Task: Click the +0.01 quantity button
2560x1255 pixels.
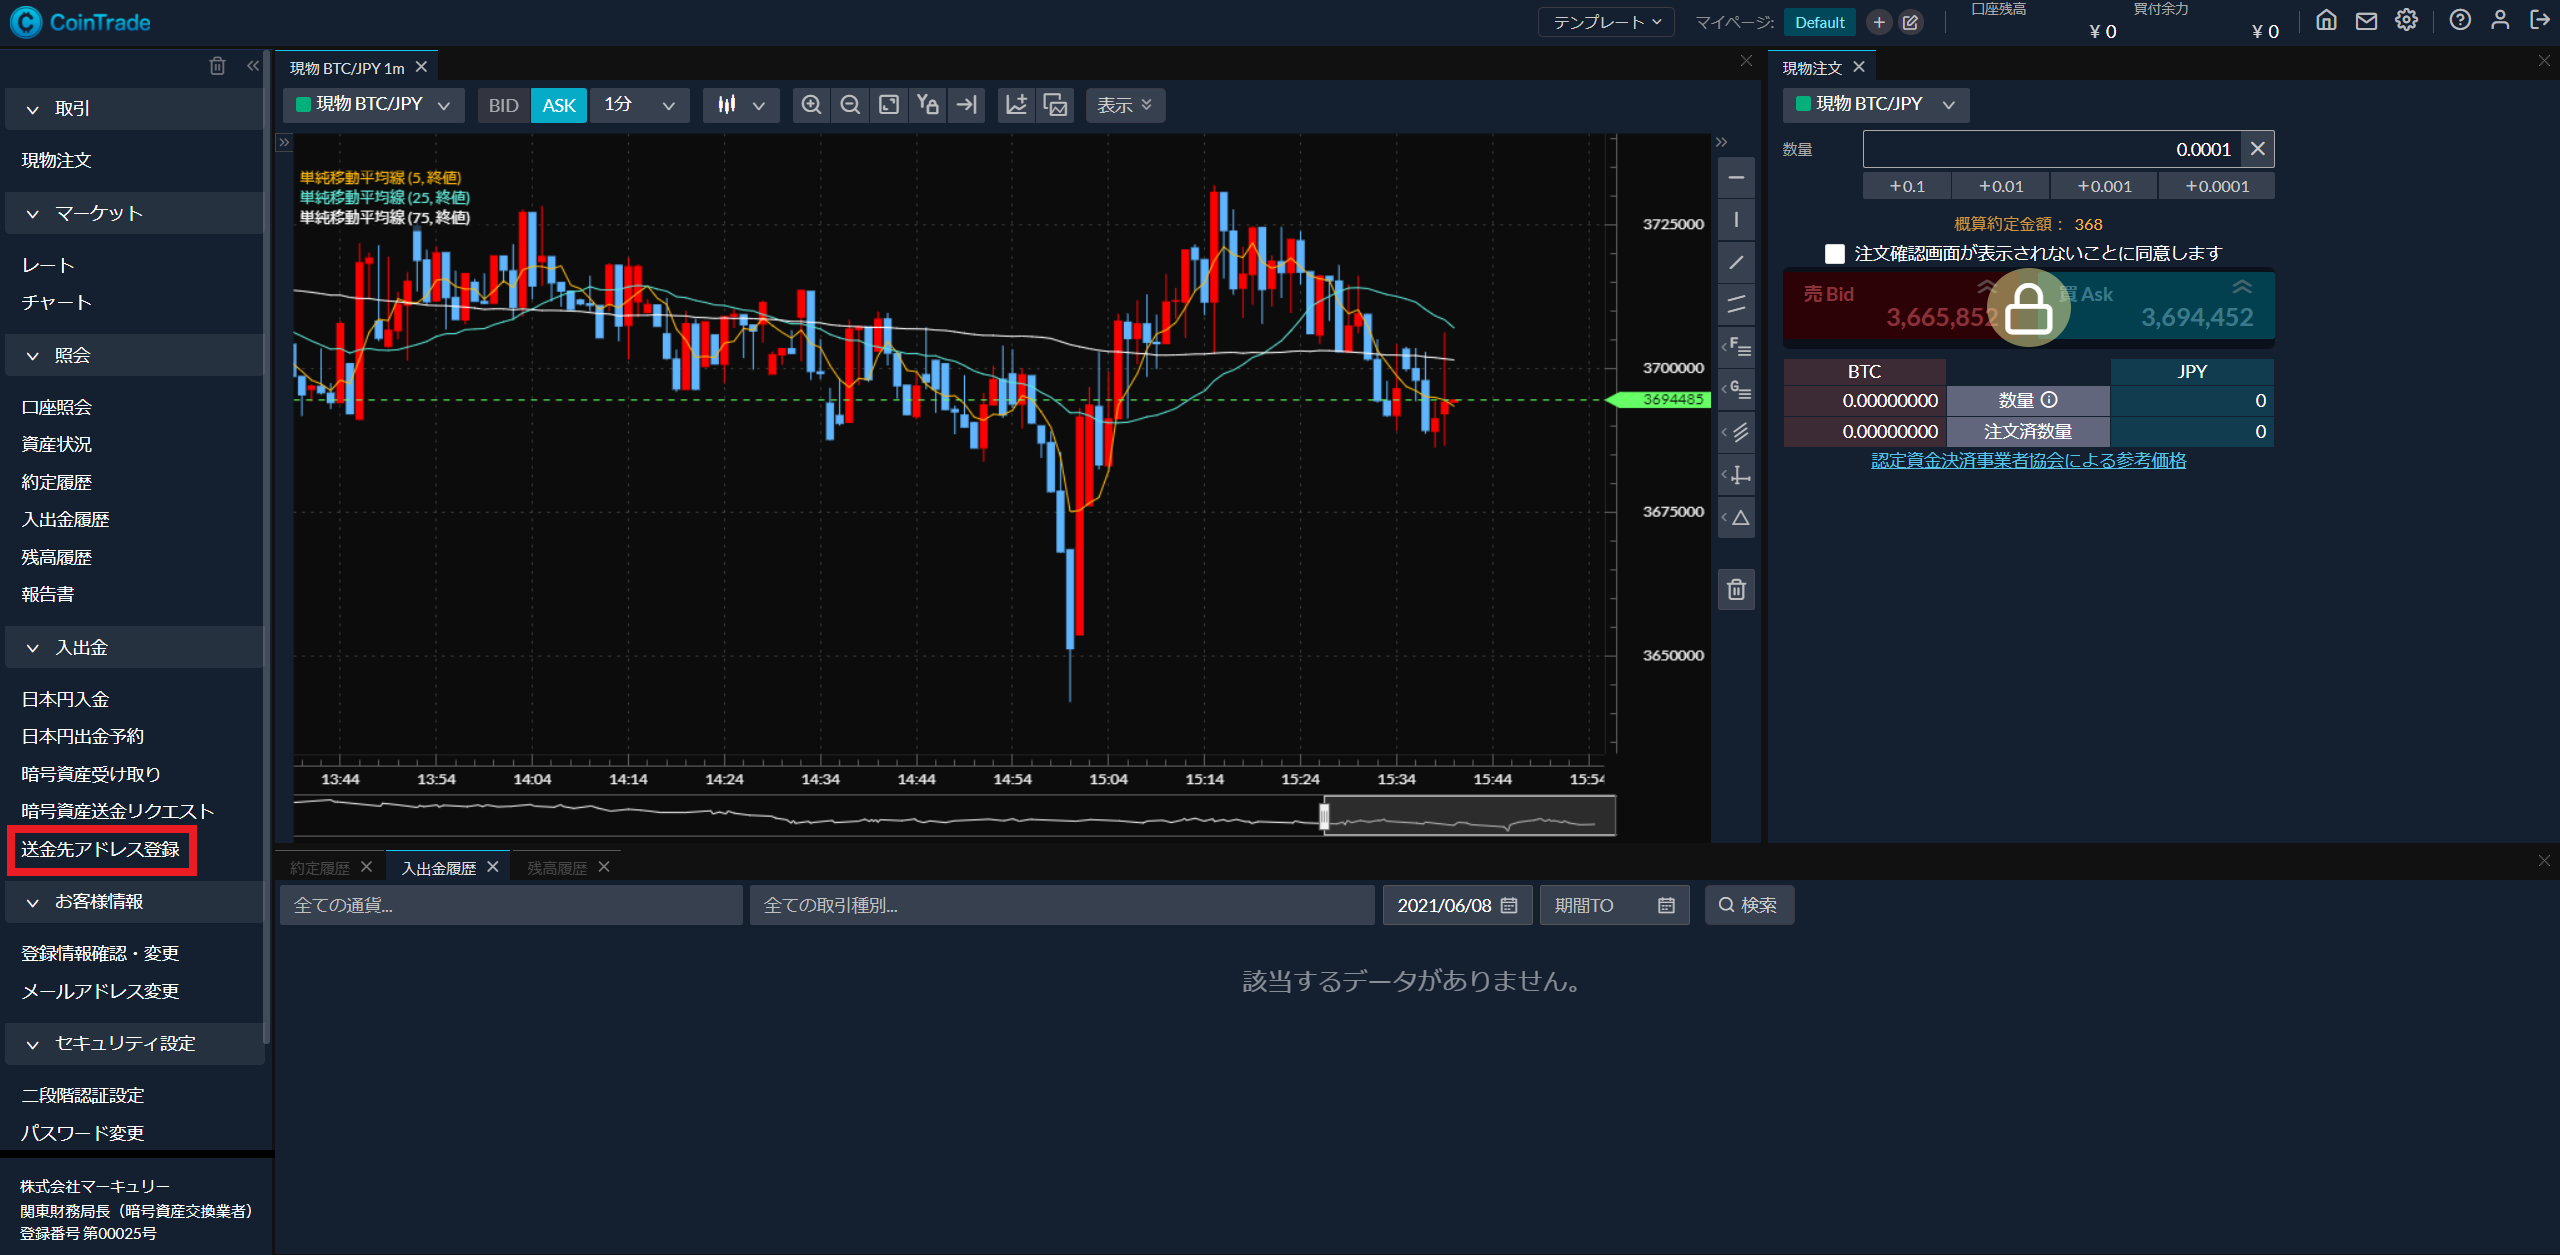Action: 2000,186
